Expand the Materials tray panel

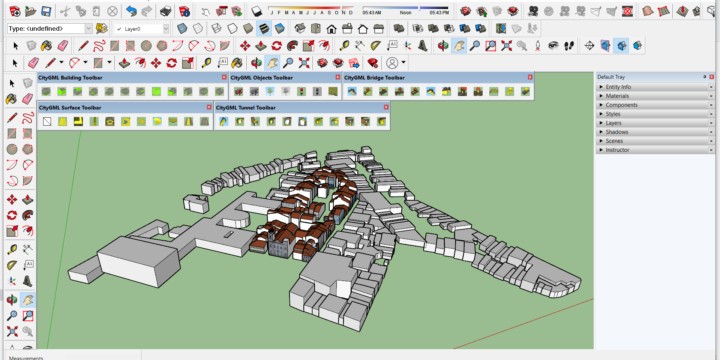click(655, 96)
